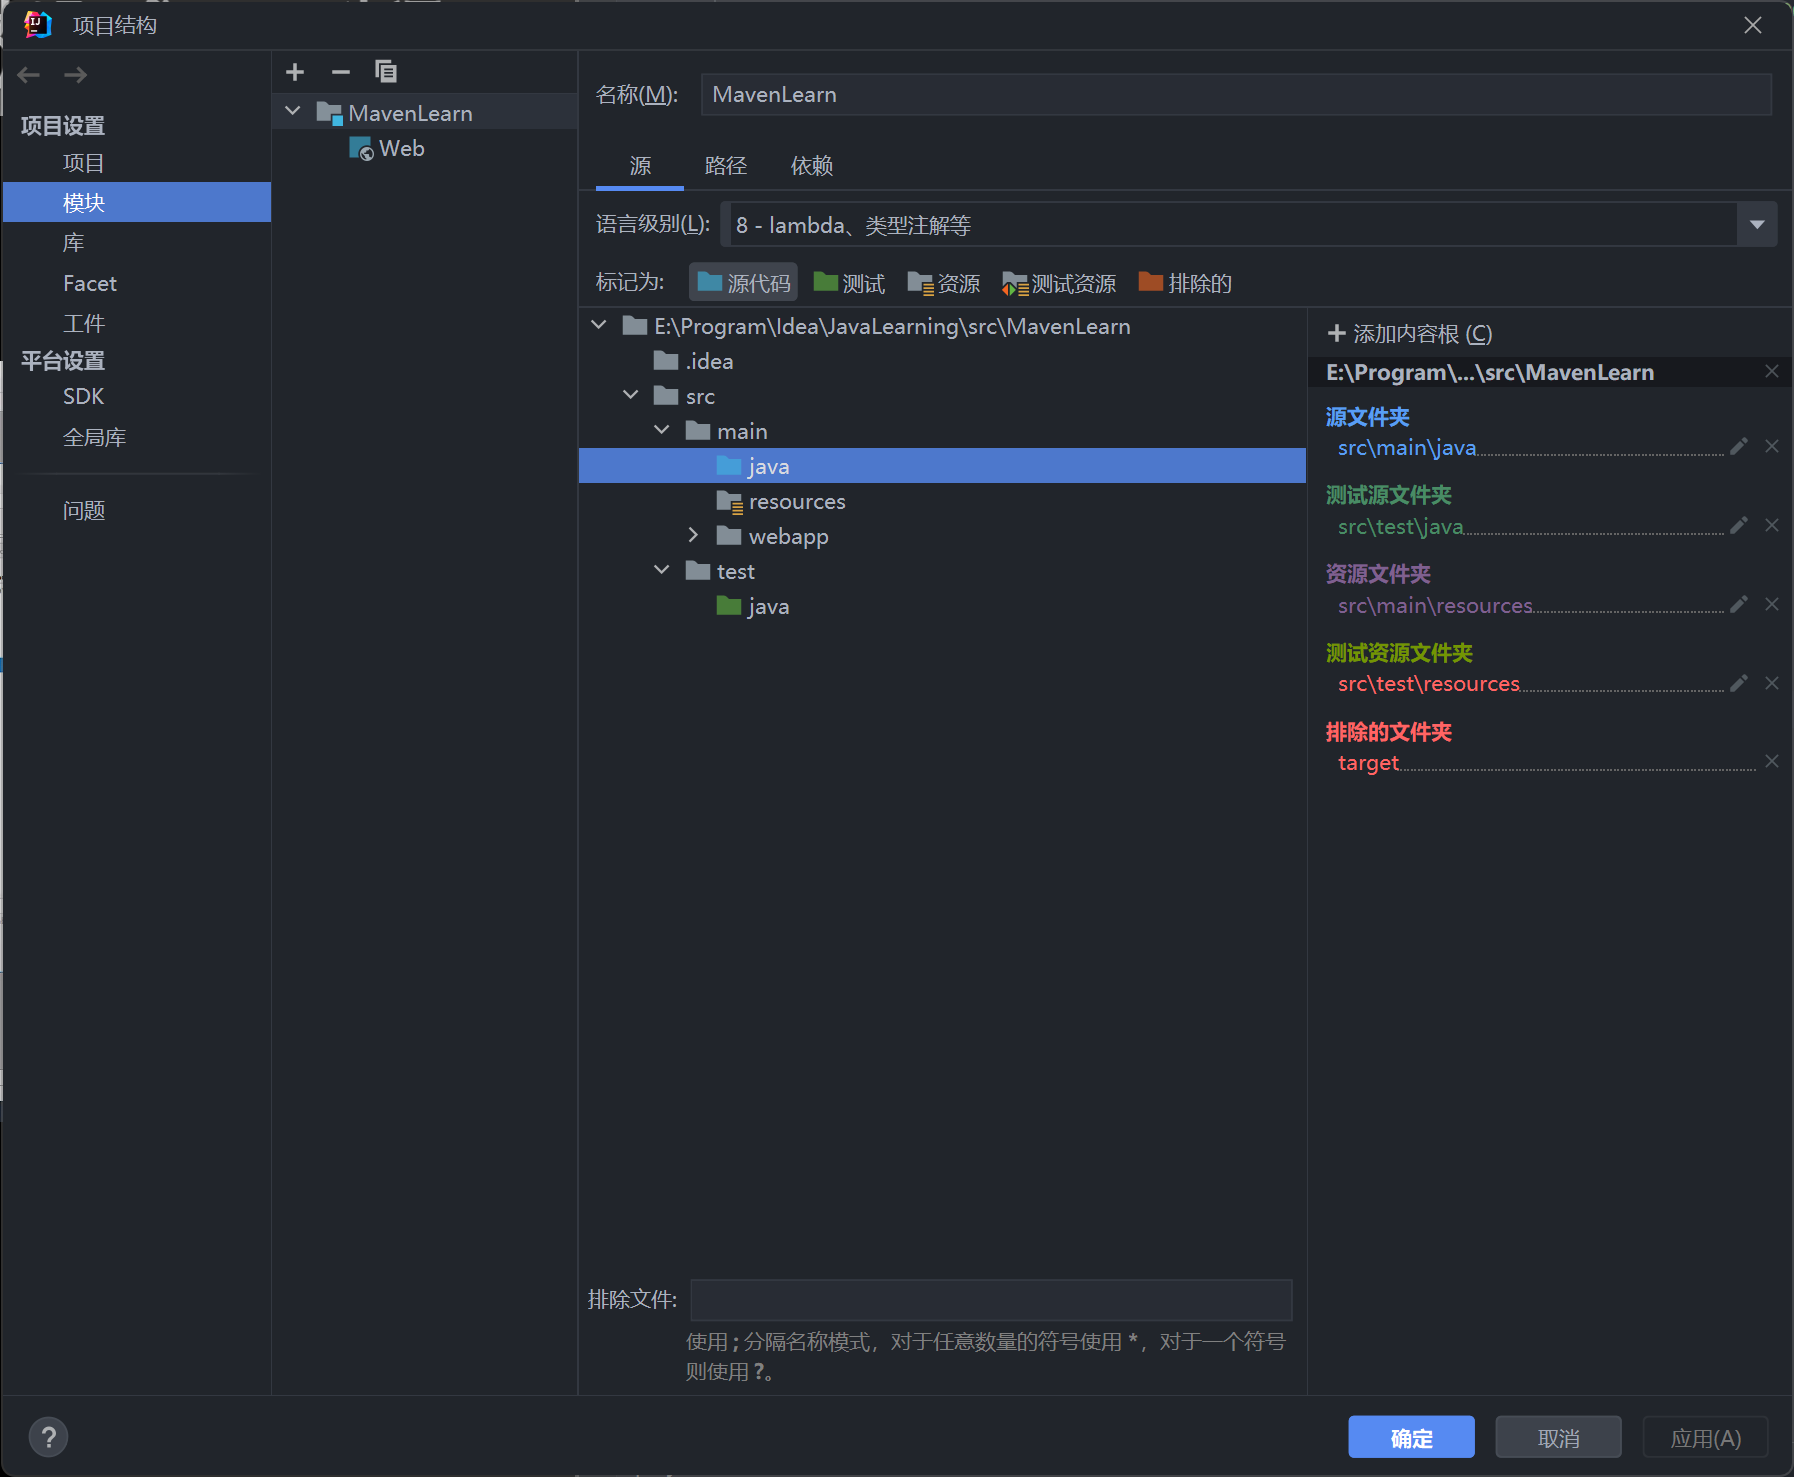Viewport: 1794px width, 1477px height.
Task: Mark folder as Tests
Action: pyautogui.click(x=849, y=283)
